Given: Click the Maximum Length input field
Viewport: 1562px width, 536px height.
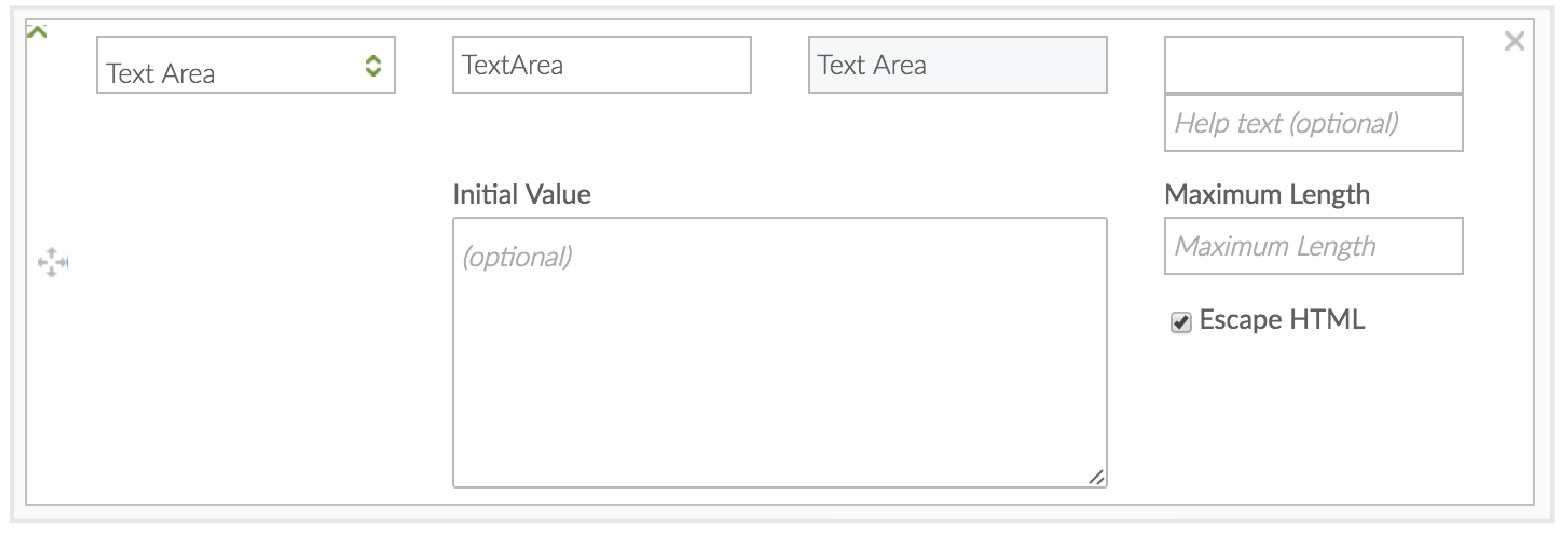Looking at the screenshot, I should [1313, 246].
